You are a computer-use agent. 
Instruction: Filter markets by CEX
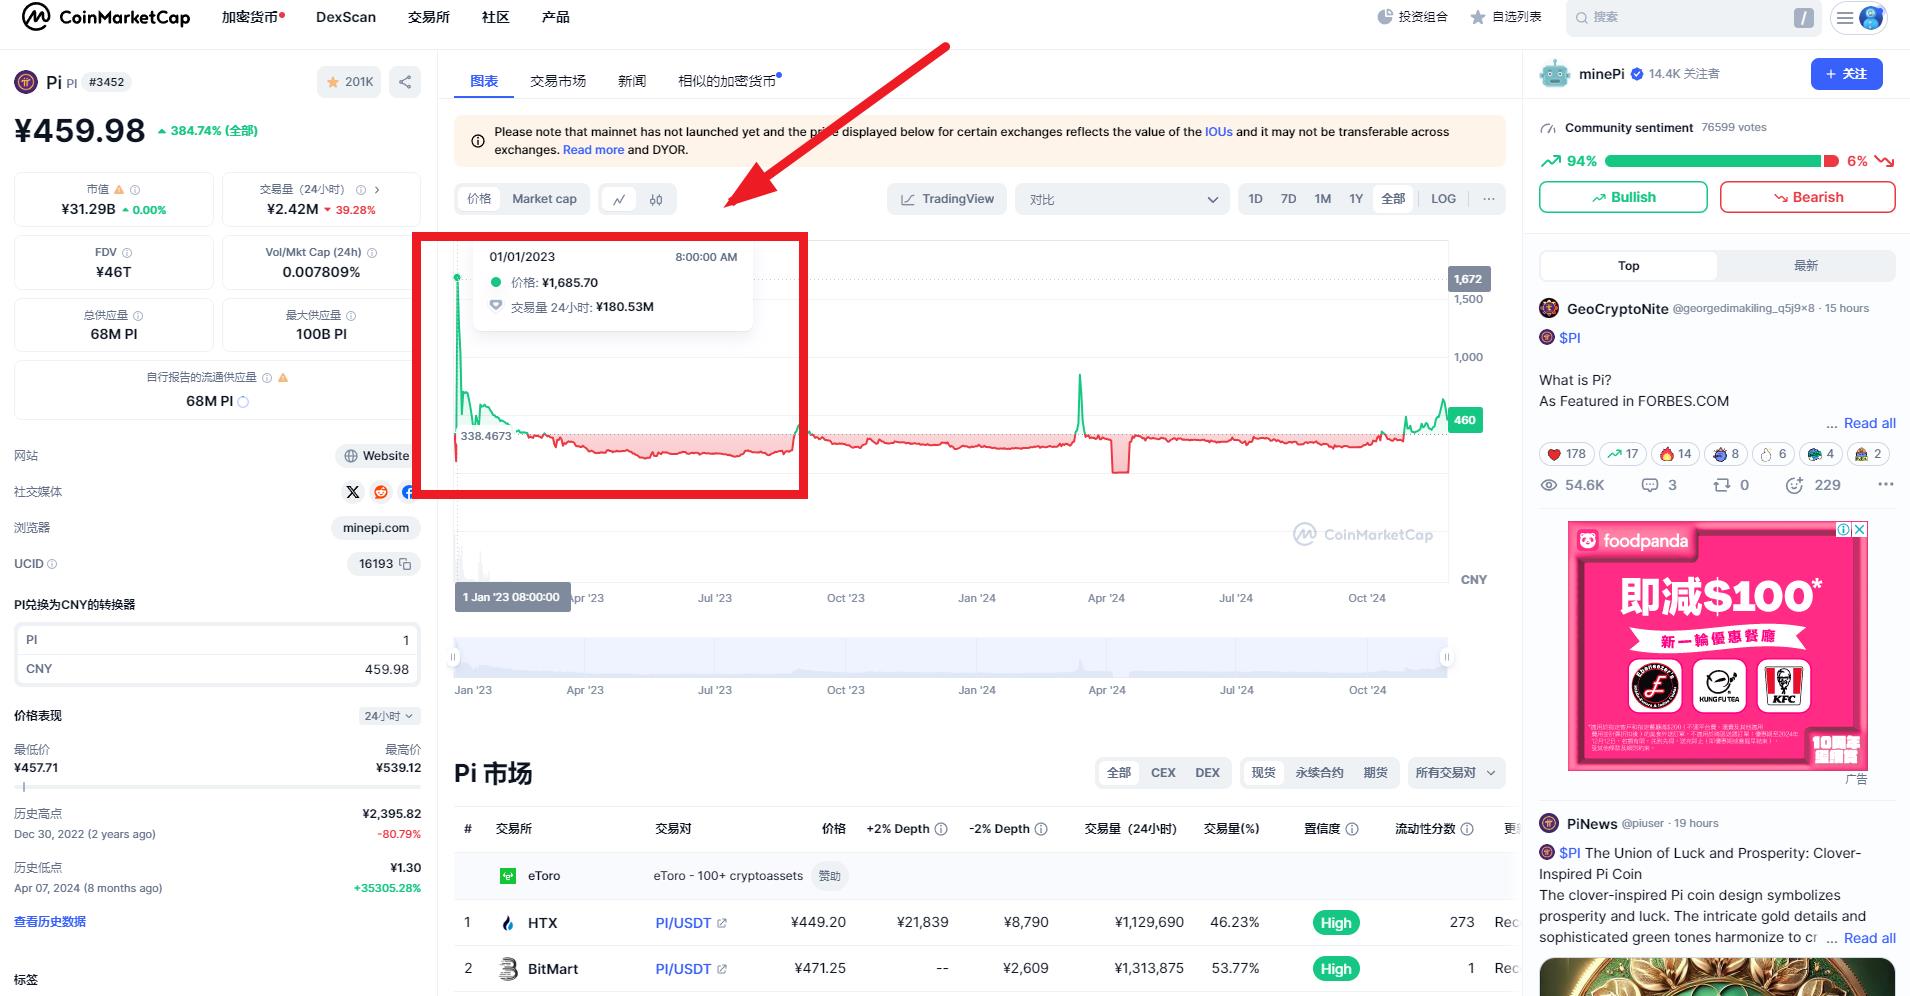[x=1163, y=773]
